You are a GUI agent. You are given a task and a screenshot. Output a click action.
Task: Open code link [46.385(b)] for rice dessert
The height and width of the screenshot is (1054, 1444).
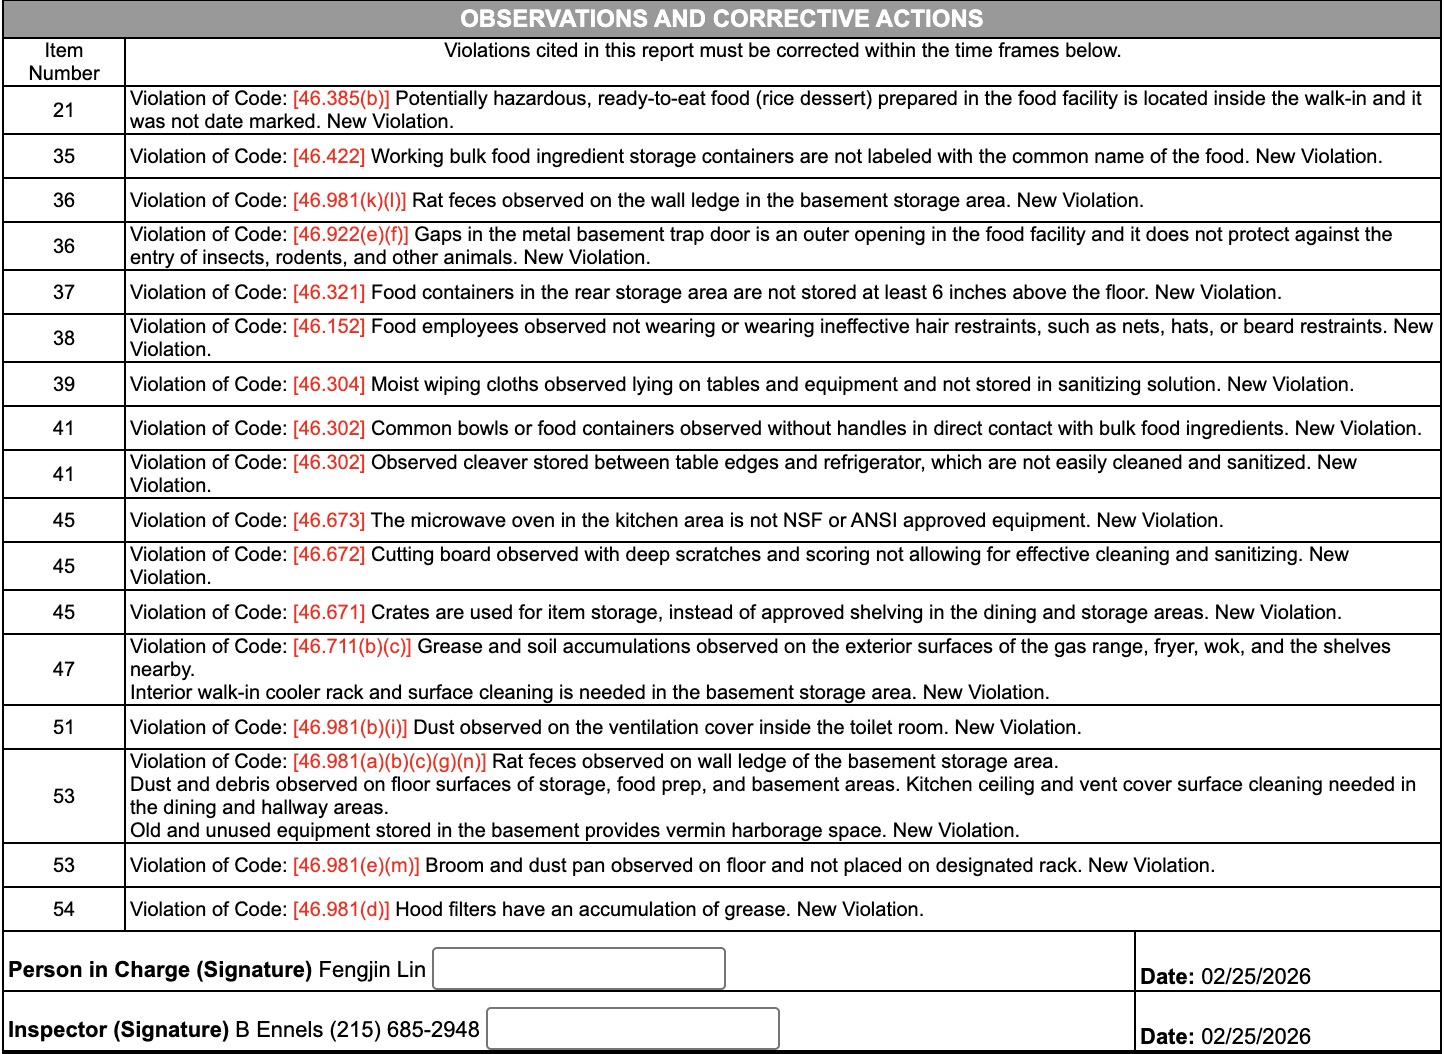(x=341, y=98)
